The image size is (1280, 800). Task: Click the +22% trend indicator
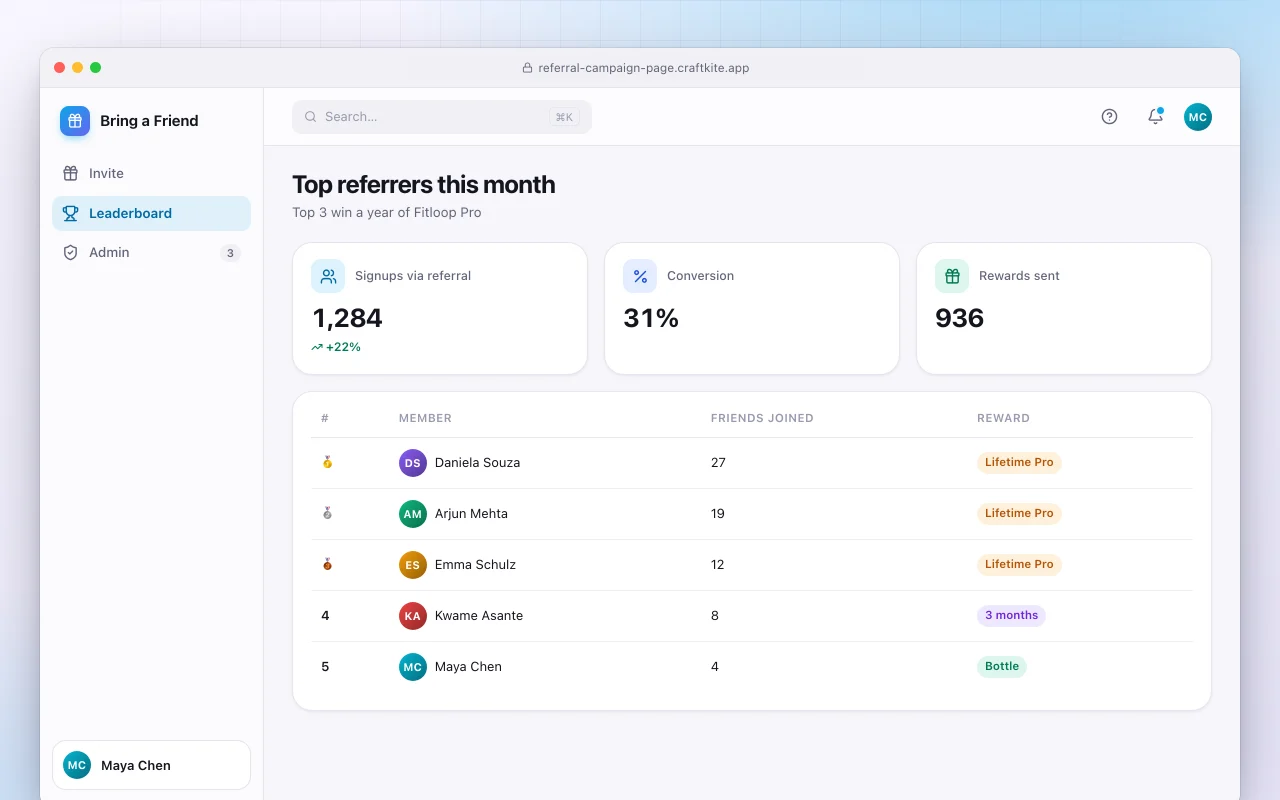pyautogui.click(x=336, y=347)
